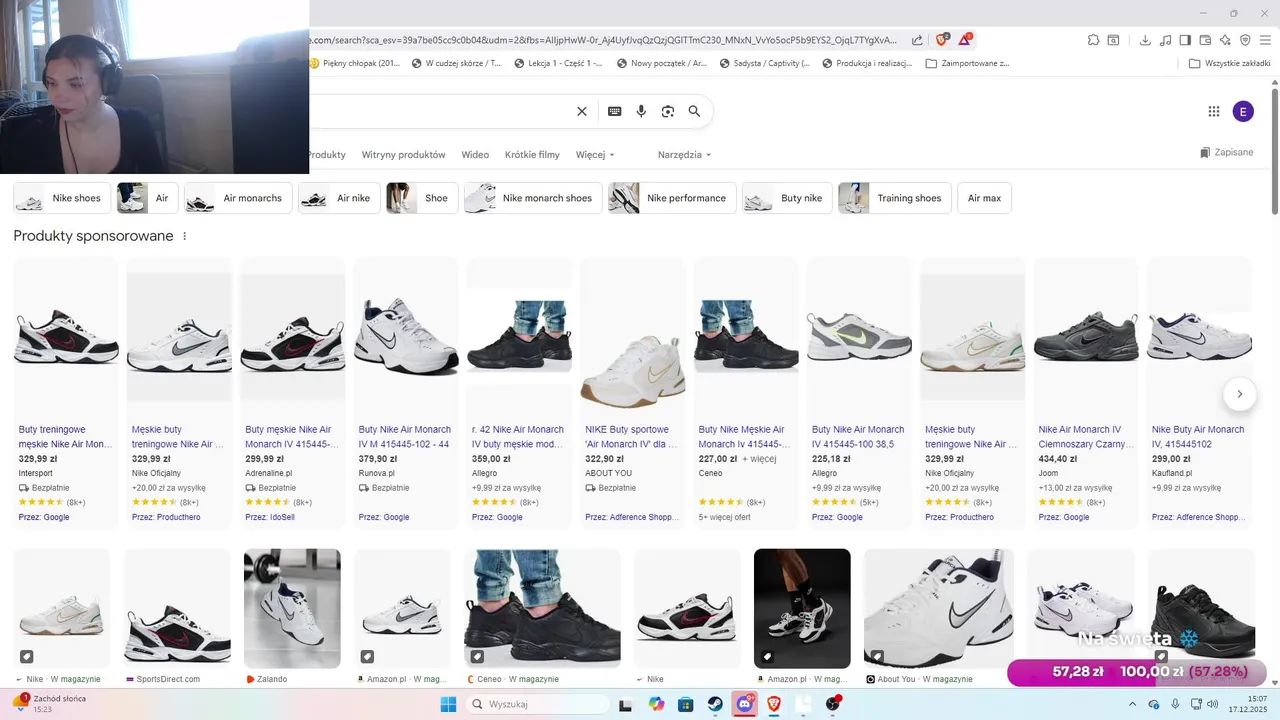Open options dots beside 'Produkty sponsorowane'

pyautogui.click(x=185, y=236)
